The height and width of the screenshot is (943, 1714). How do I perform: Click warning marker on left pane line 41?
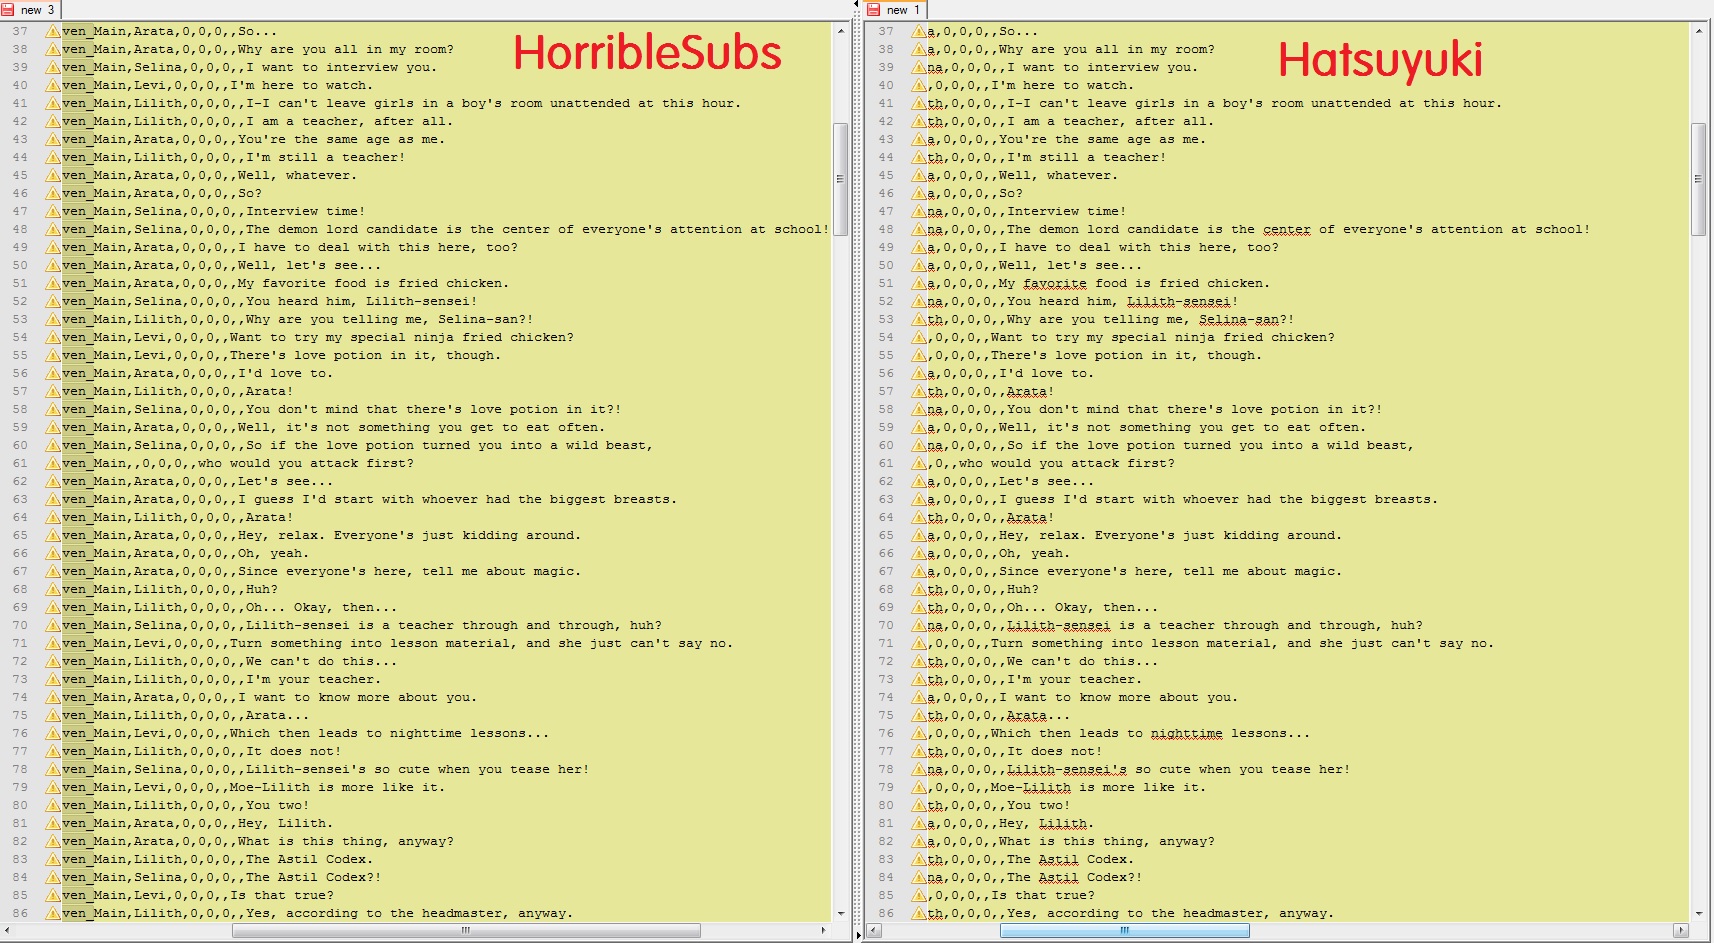[53, 103]
